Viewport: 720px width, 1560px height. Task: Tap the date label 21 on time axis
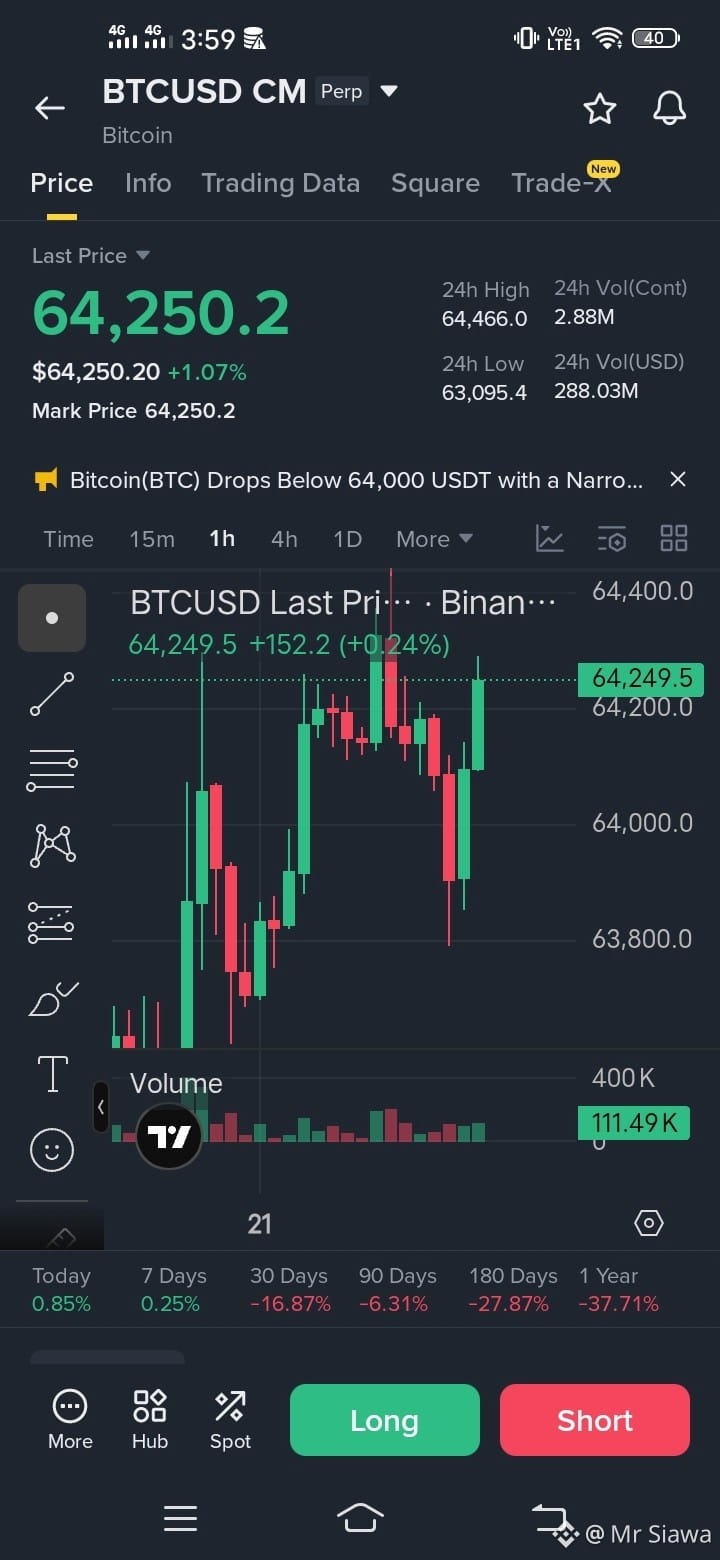[259, 1224]
